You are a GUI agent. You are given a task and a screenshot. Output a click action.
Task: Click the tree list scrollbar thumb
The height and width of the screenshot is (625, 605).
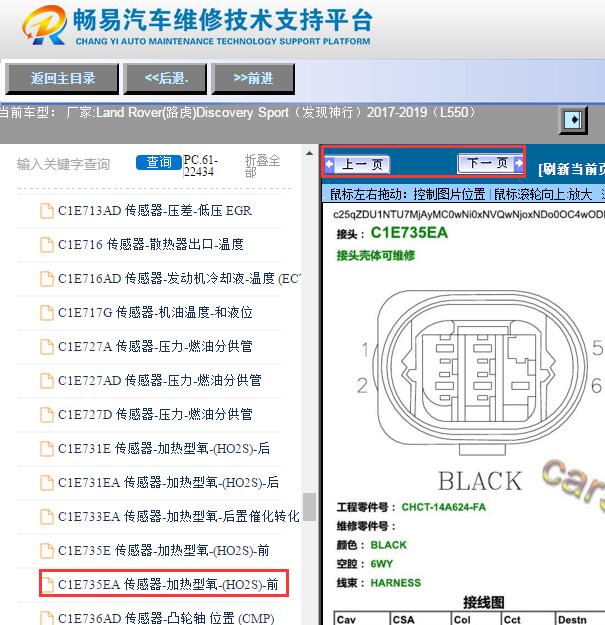309,506
